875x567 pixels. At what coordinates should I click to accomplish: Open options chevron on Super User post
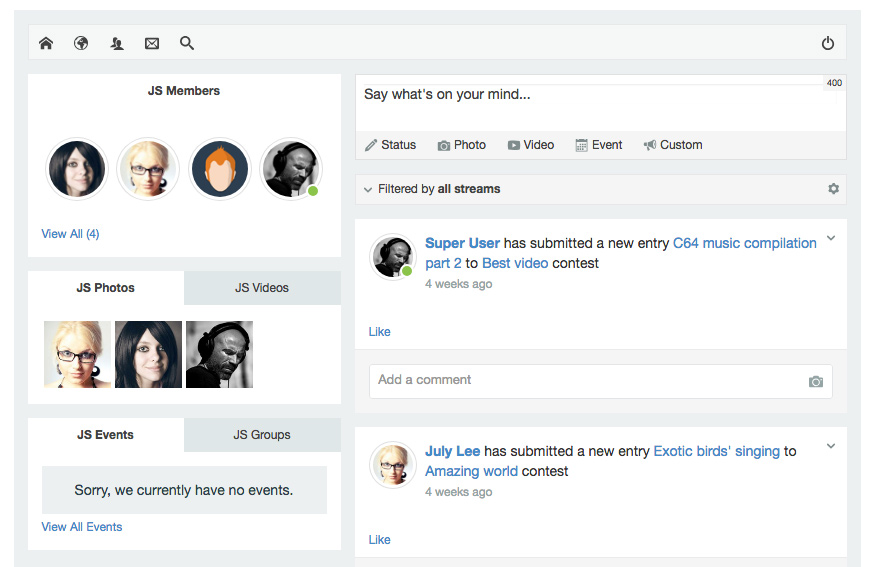coord(831,238)
